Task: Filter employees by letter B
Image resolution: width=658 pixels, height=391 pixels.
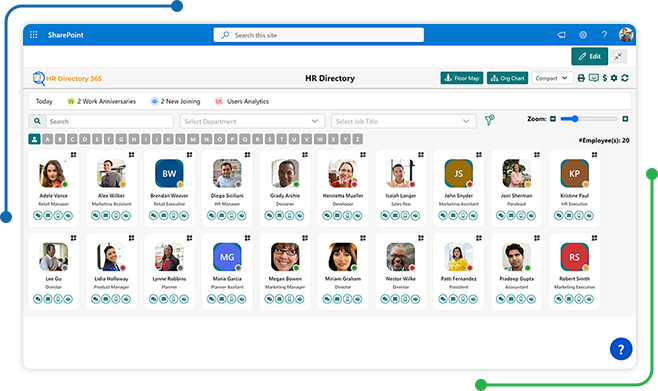Action: click(x=60, y=139)
